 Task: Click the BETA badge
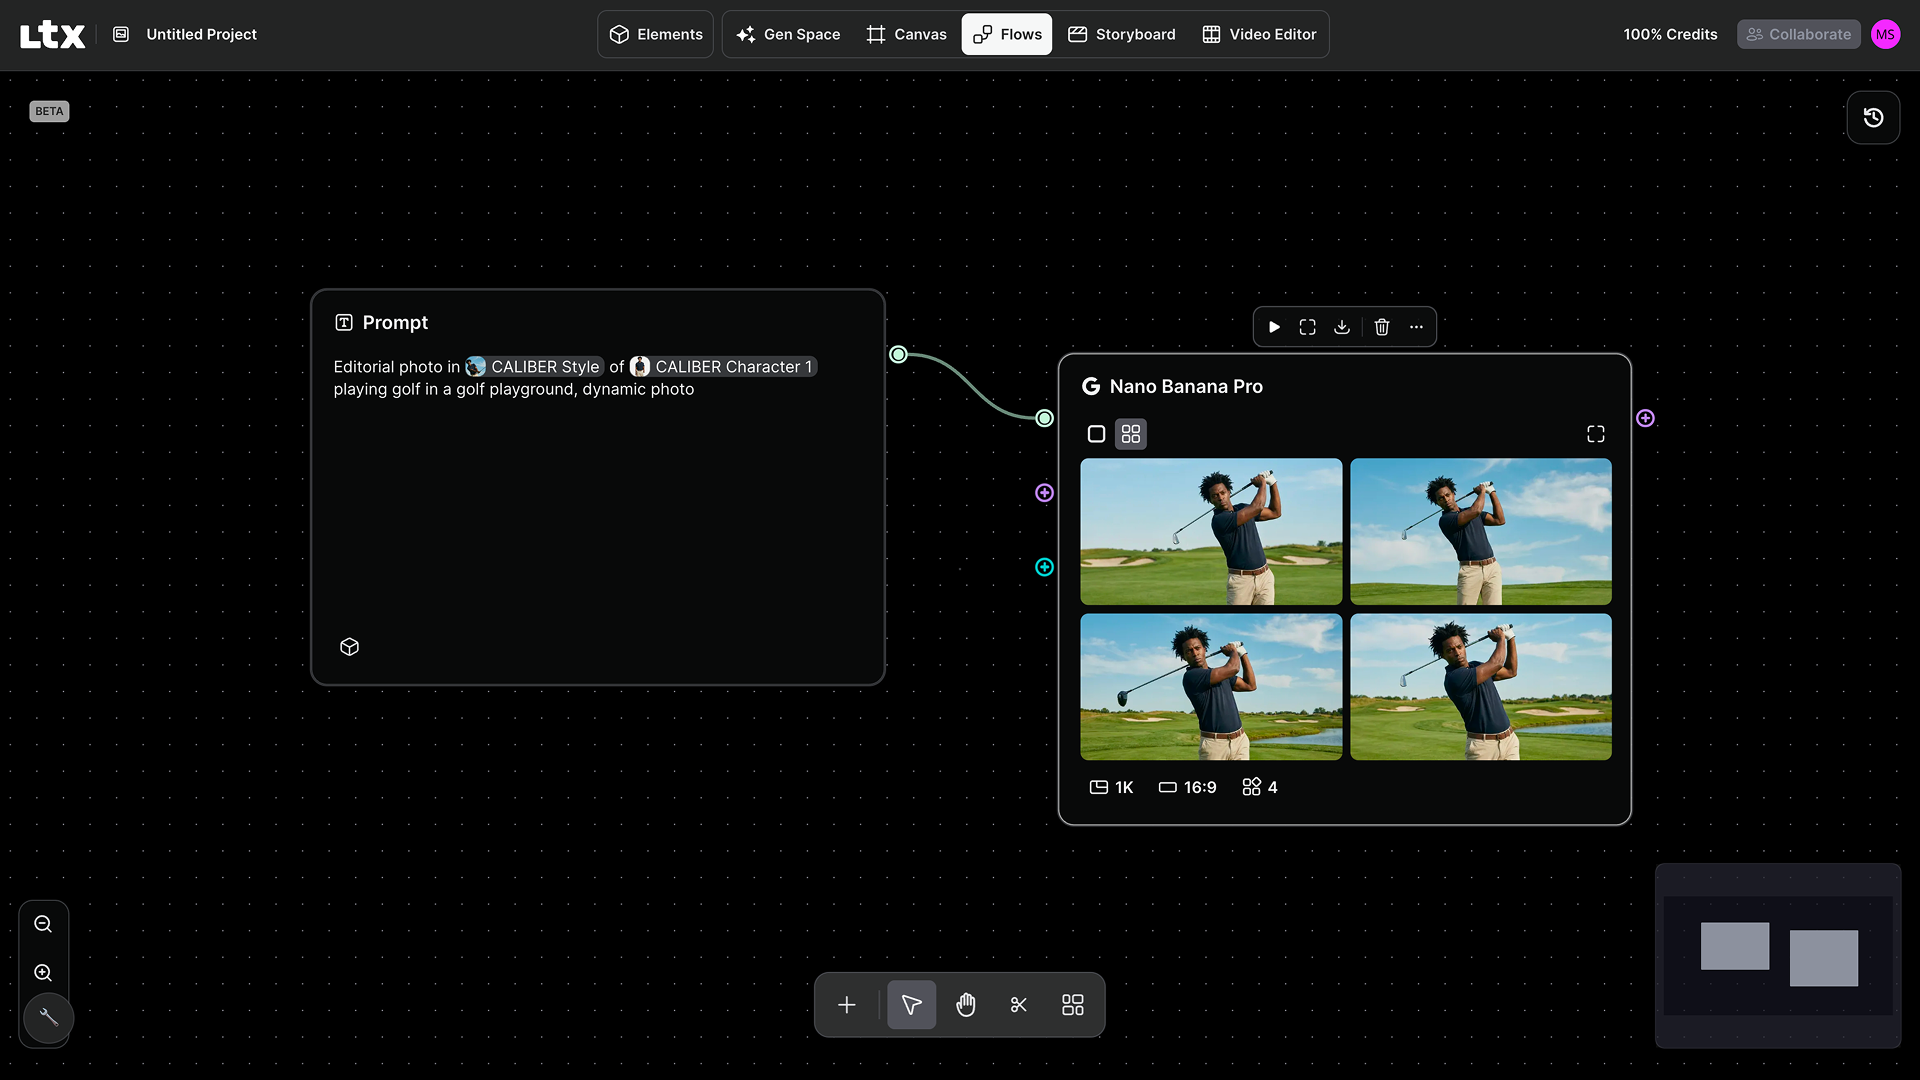pyautogui.click(x=49, y=111)
